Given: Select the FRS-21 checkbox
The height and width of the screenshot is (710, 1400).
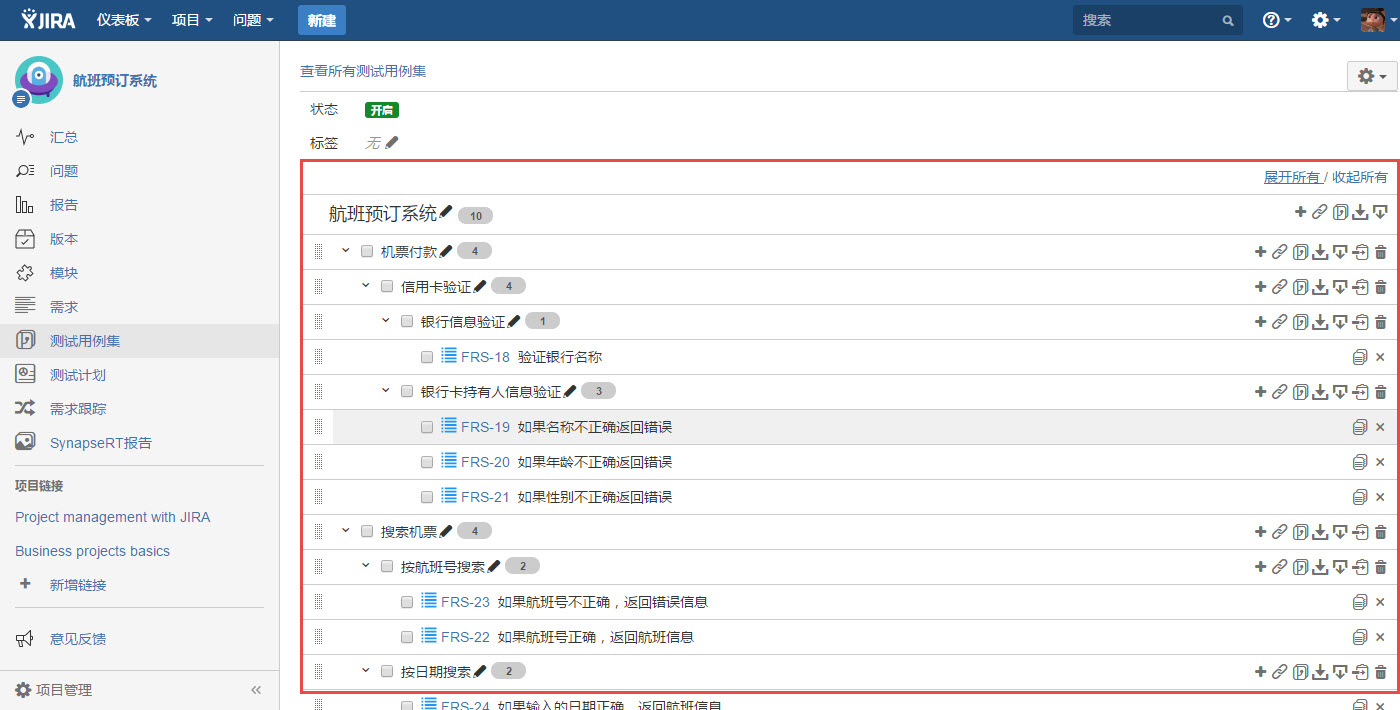Looking at the screenshot, I should (x=427, y=497).
